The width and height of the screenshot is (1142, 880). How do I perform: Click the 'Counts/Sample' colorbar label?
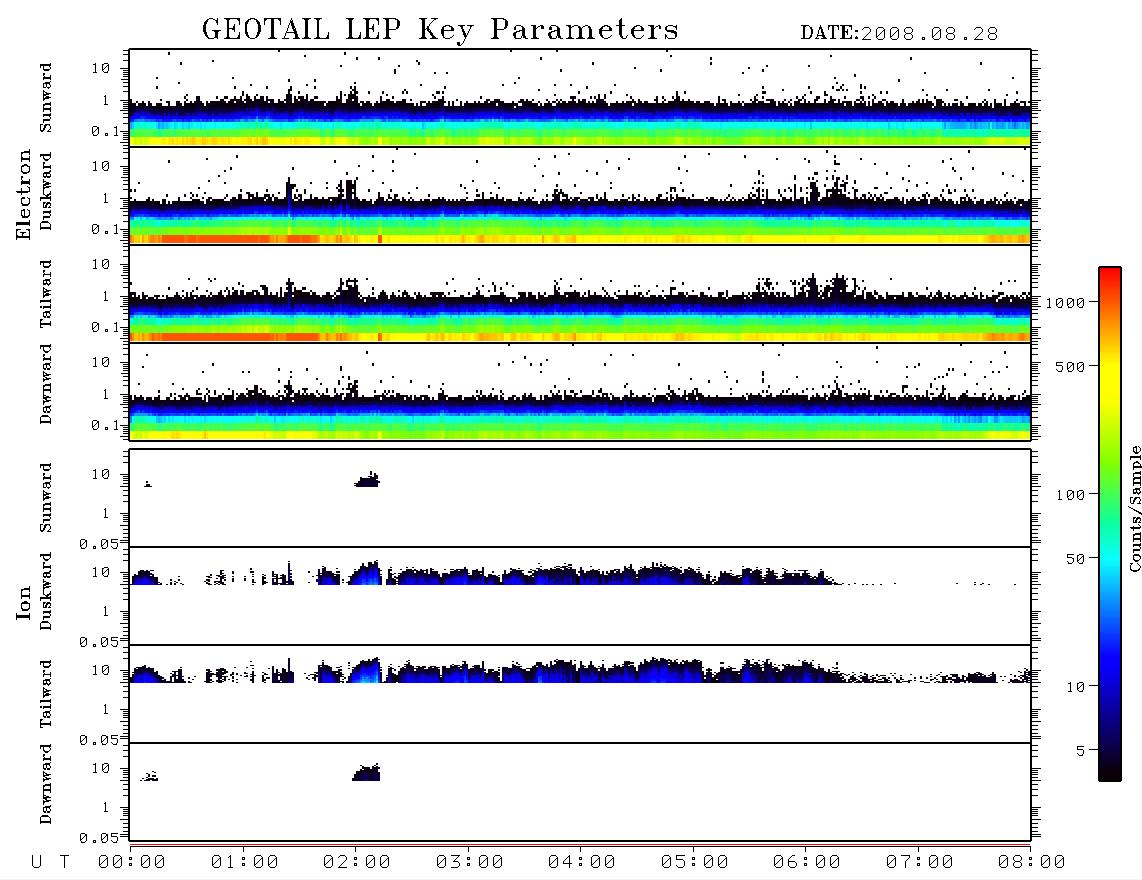pyautogui.click(x=1134, y=508)
